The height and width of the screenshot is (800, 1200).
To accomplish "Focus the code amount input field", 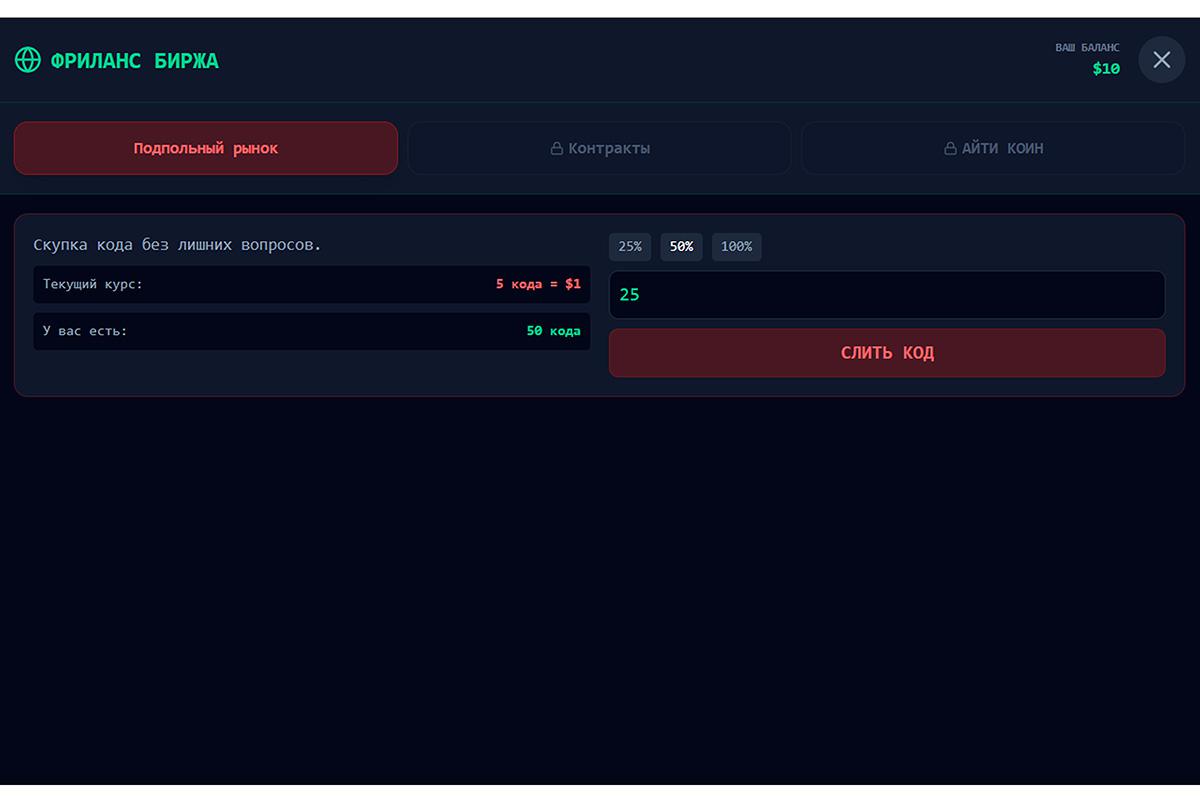I will [x=887, y=295].
